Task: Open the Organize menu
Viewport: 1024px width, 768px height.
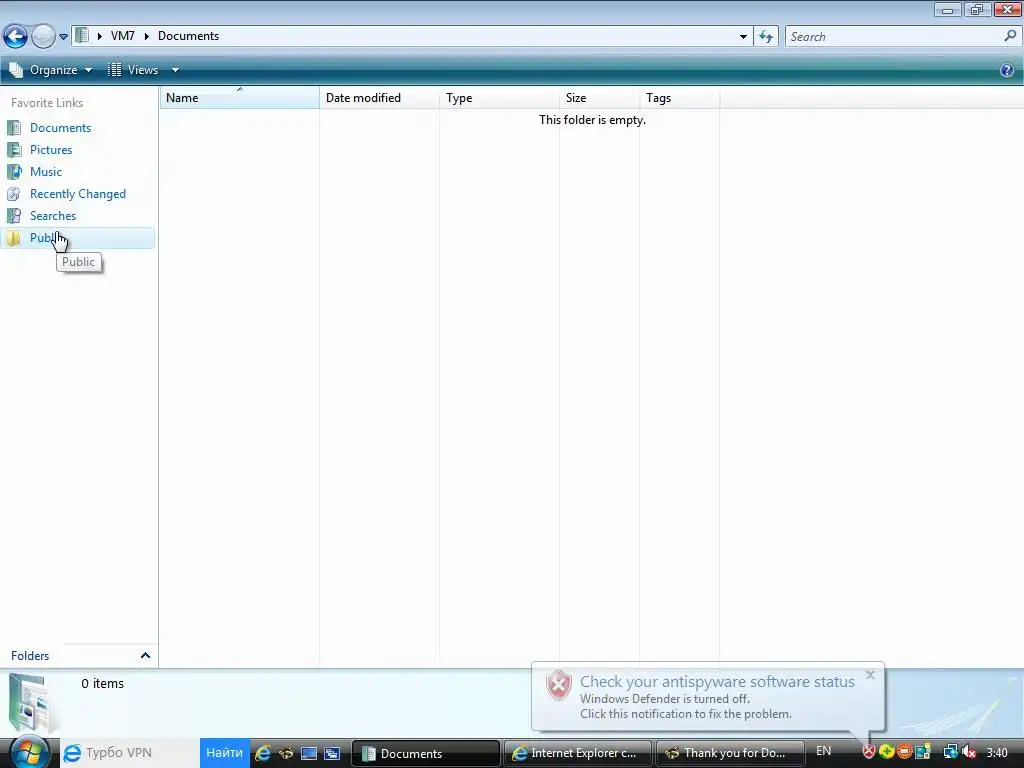Action: pyautogui.click(x=51, y=70)
